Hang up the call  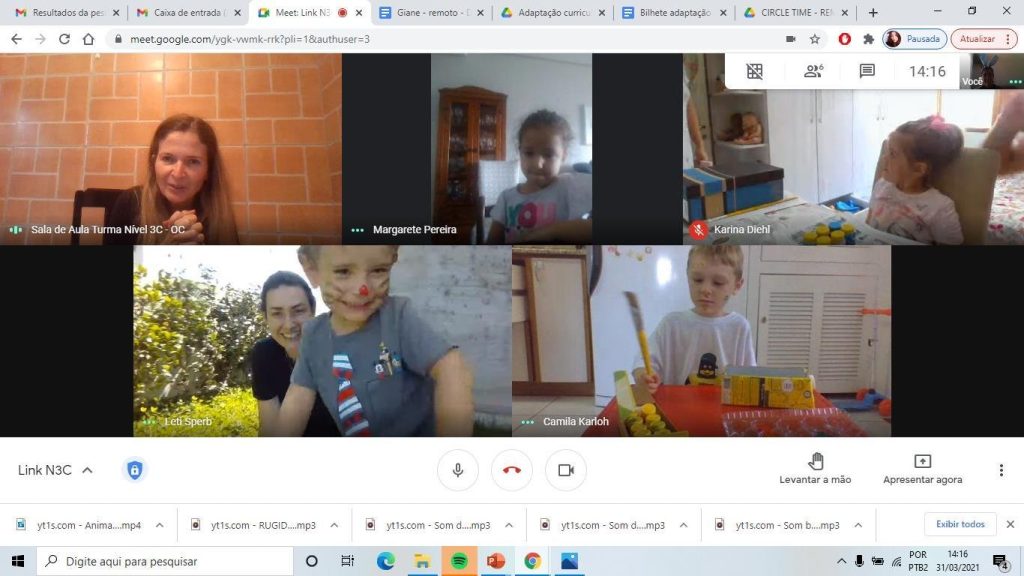point(512,470)
